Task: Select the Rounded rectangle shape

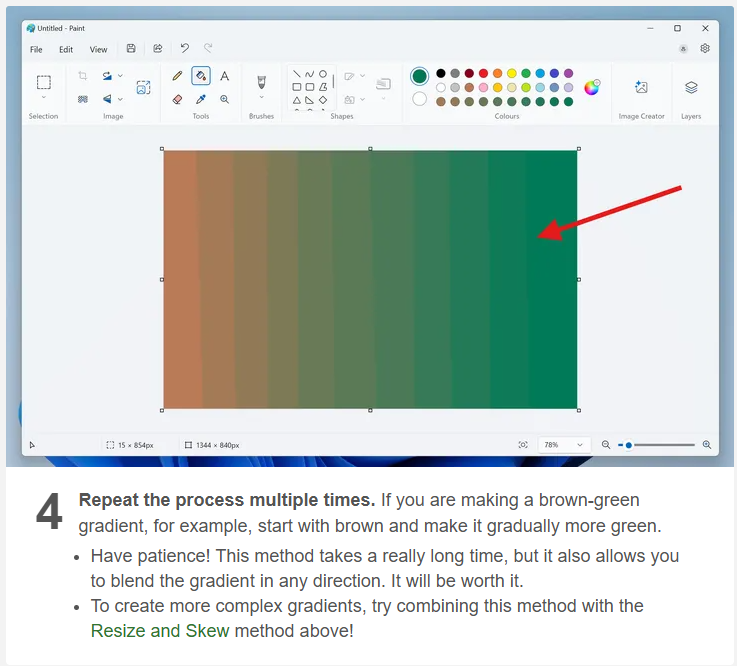Action: 309,87
